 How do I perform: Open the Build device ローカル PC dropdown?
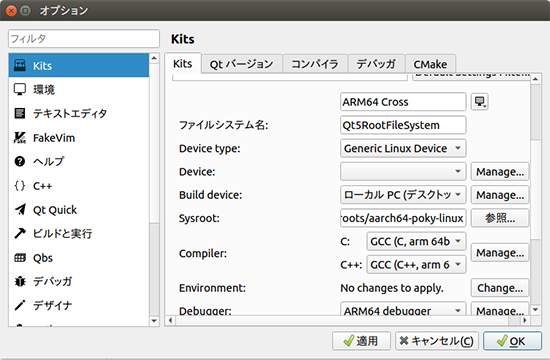pyautogui.click(x=403, y=194)
